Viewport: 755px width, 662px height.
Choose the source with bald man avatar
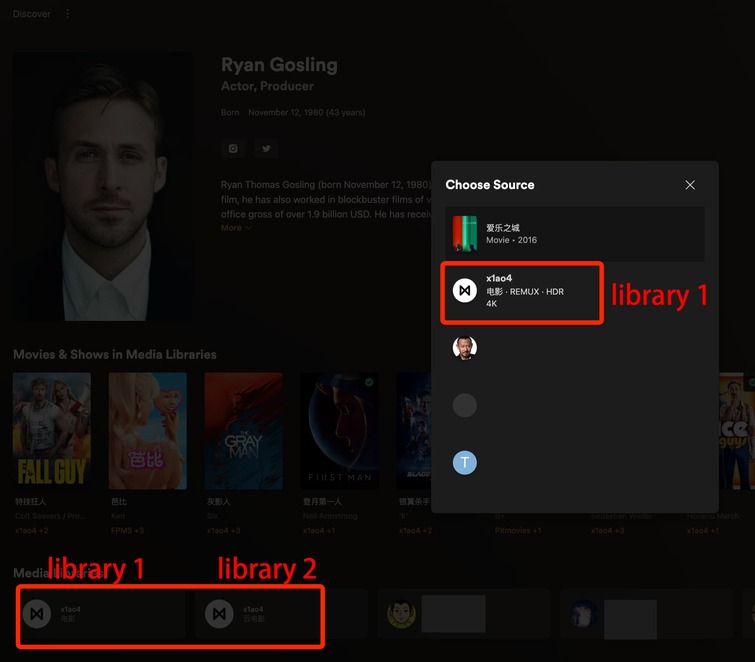[x=465, y=348]
